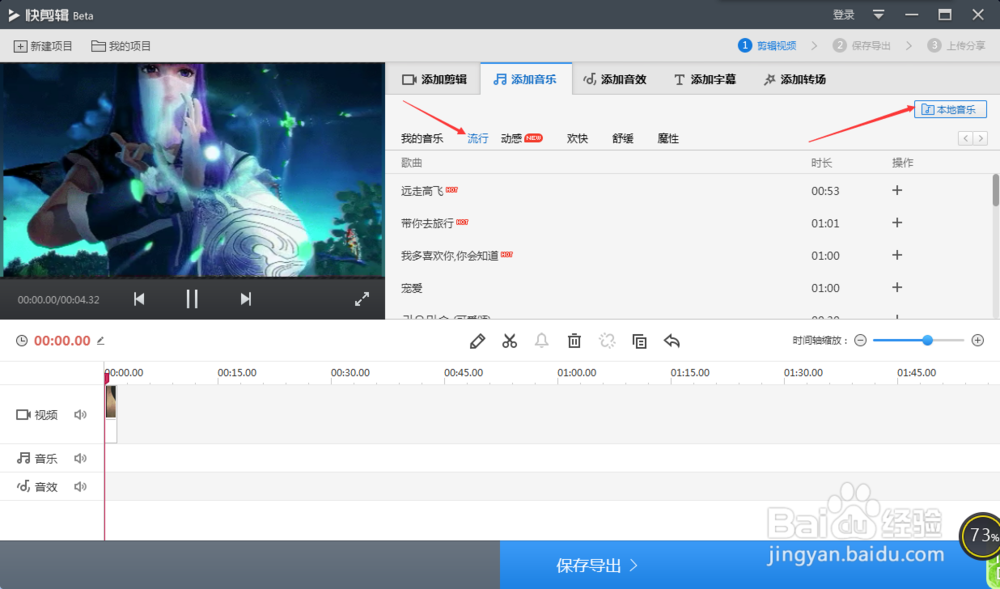Click the bell marker icon
1000x589 pixels.
tap(541, 341)
